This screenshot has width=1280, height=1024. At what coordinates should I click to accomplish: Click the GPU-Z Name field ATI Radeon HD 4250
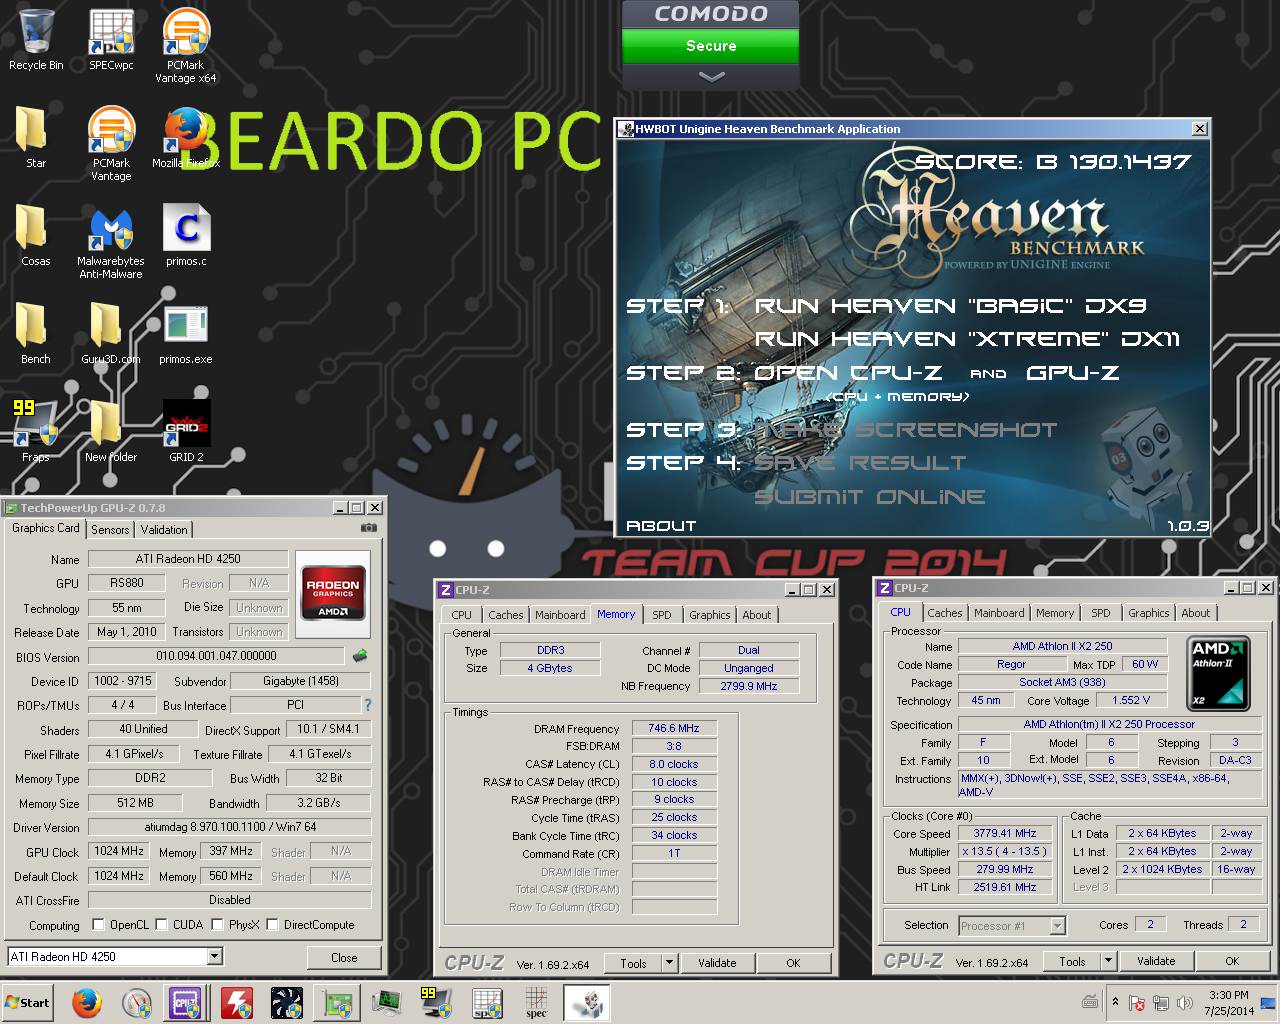pos(188,559)
